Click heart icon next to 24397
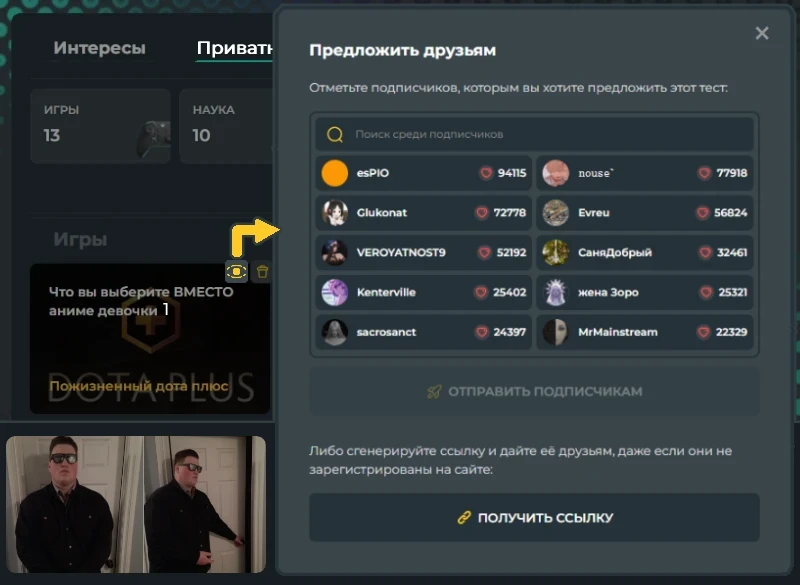800x585 pixels. point(482,332)
